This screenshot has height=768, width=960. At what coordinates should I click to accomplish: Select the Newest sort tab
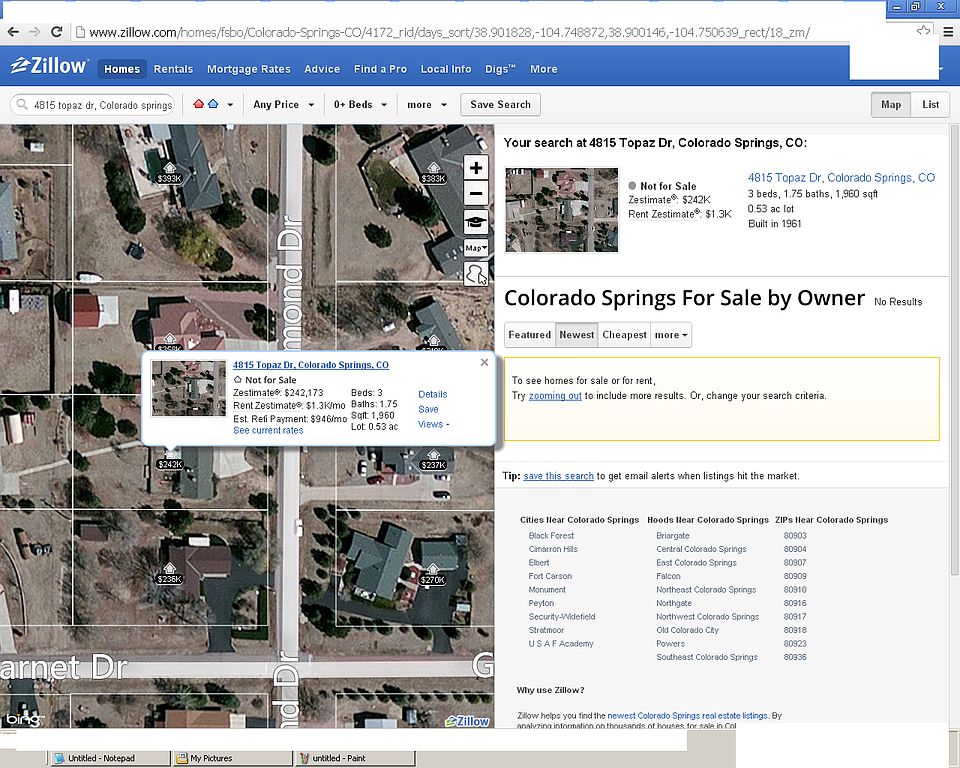pyautogui.click(x=577, y=335)
